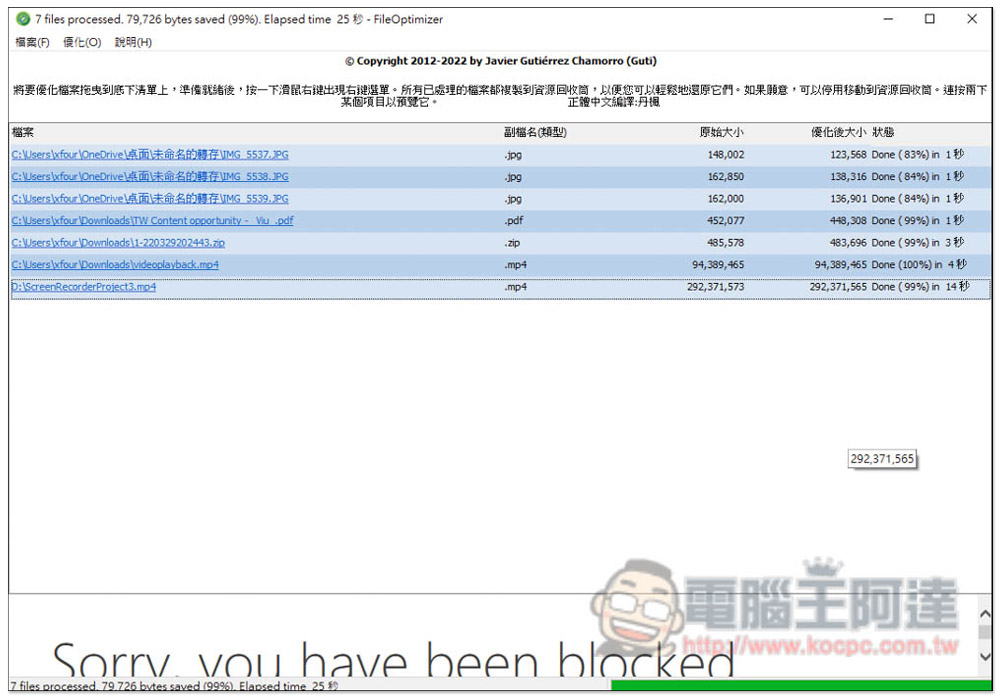Open the 說明 menu

(x=134, y=42)
